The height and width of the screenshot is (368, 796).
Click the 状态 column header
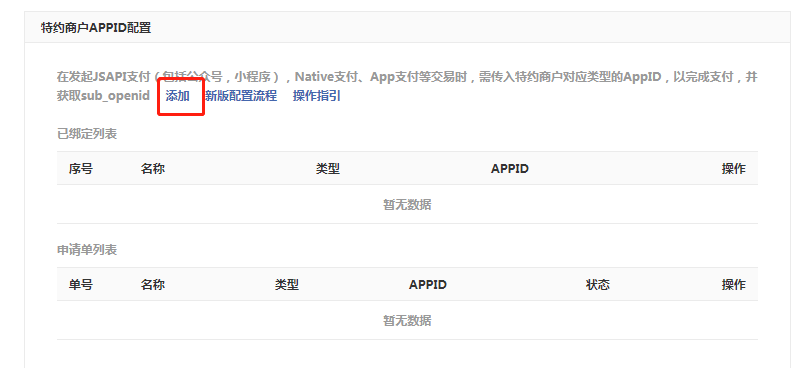pyautogui.click(x=598, y=284)
